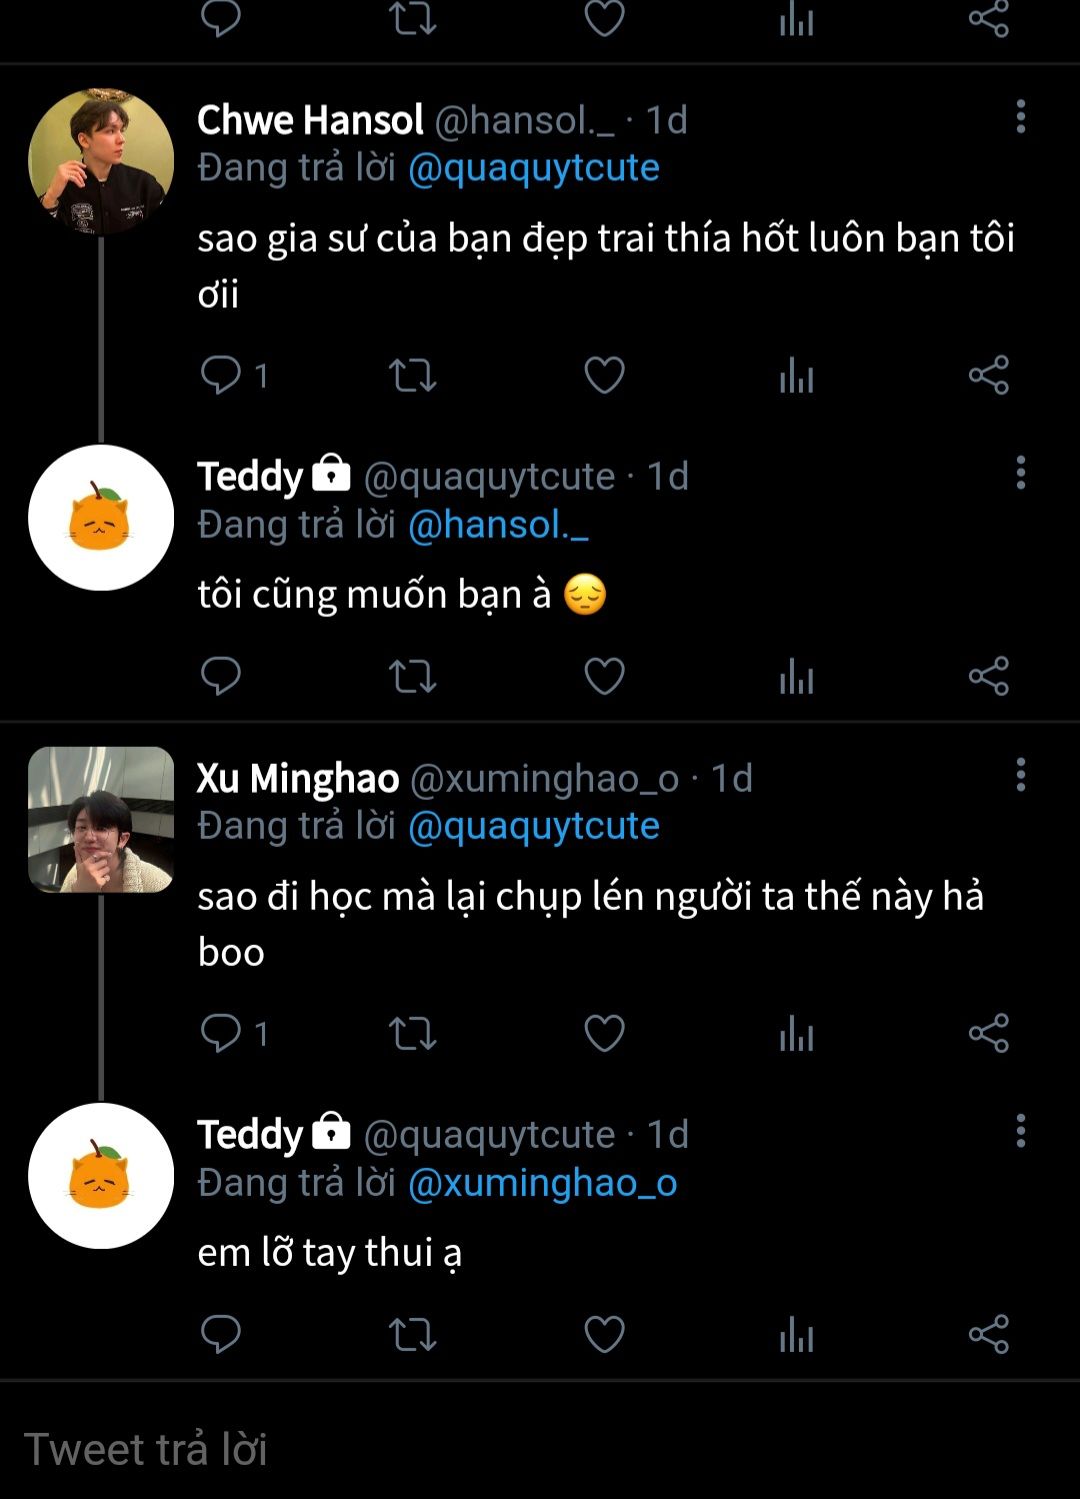Like Xu Minghao's reply
This screenshot has height=1499, width=1080.
coord(604,1034)
